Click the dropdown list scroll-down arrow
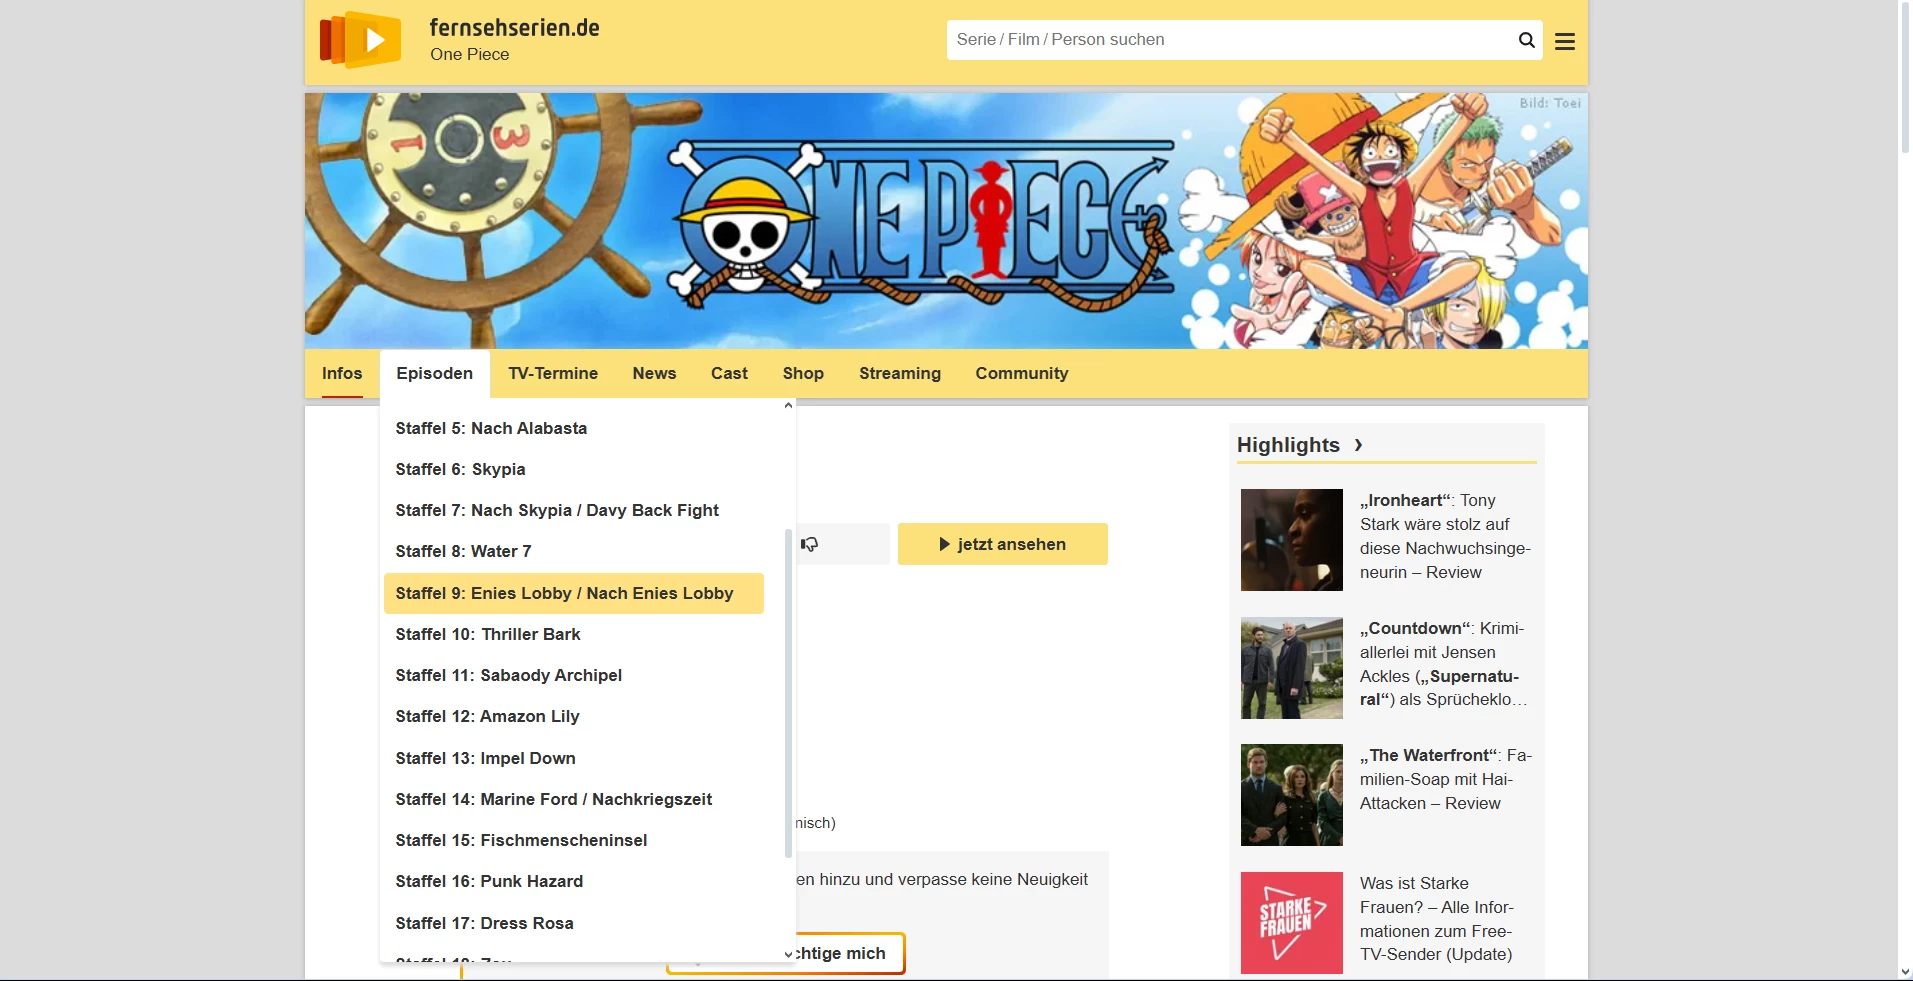 click(788, 954)
